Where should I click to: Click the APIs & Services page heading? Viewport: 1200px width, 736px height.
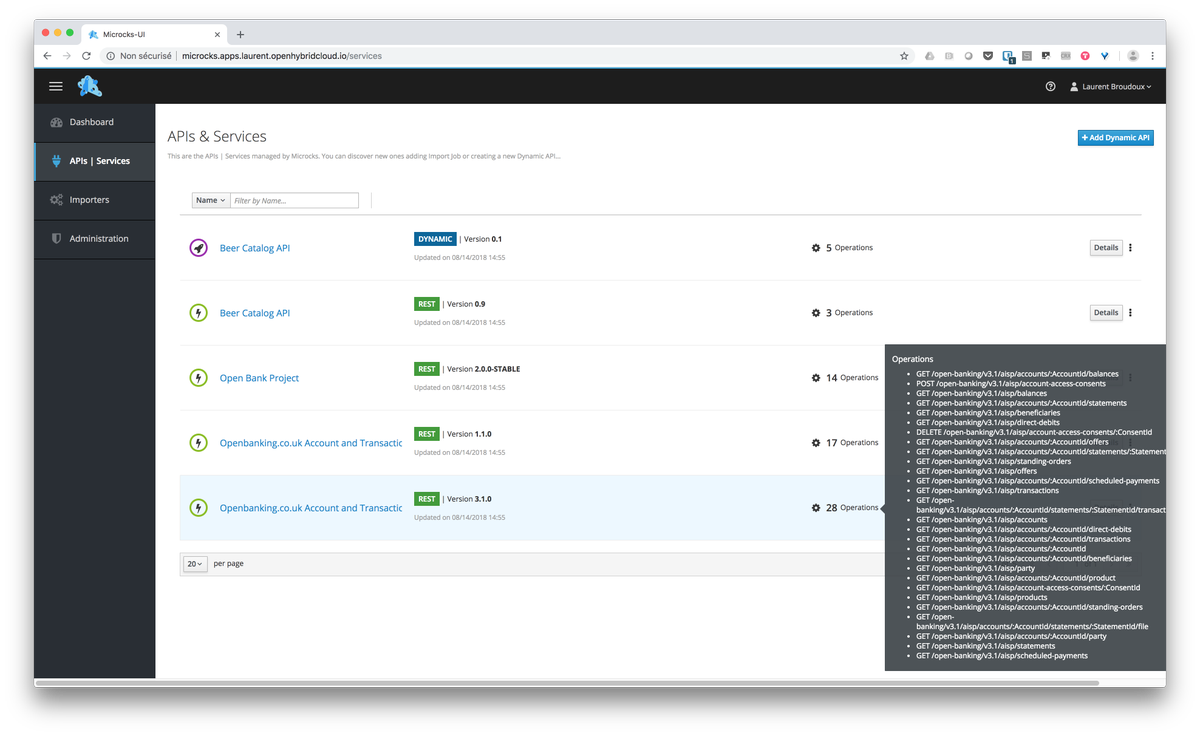[x=217, y=136]
